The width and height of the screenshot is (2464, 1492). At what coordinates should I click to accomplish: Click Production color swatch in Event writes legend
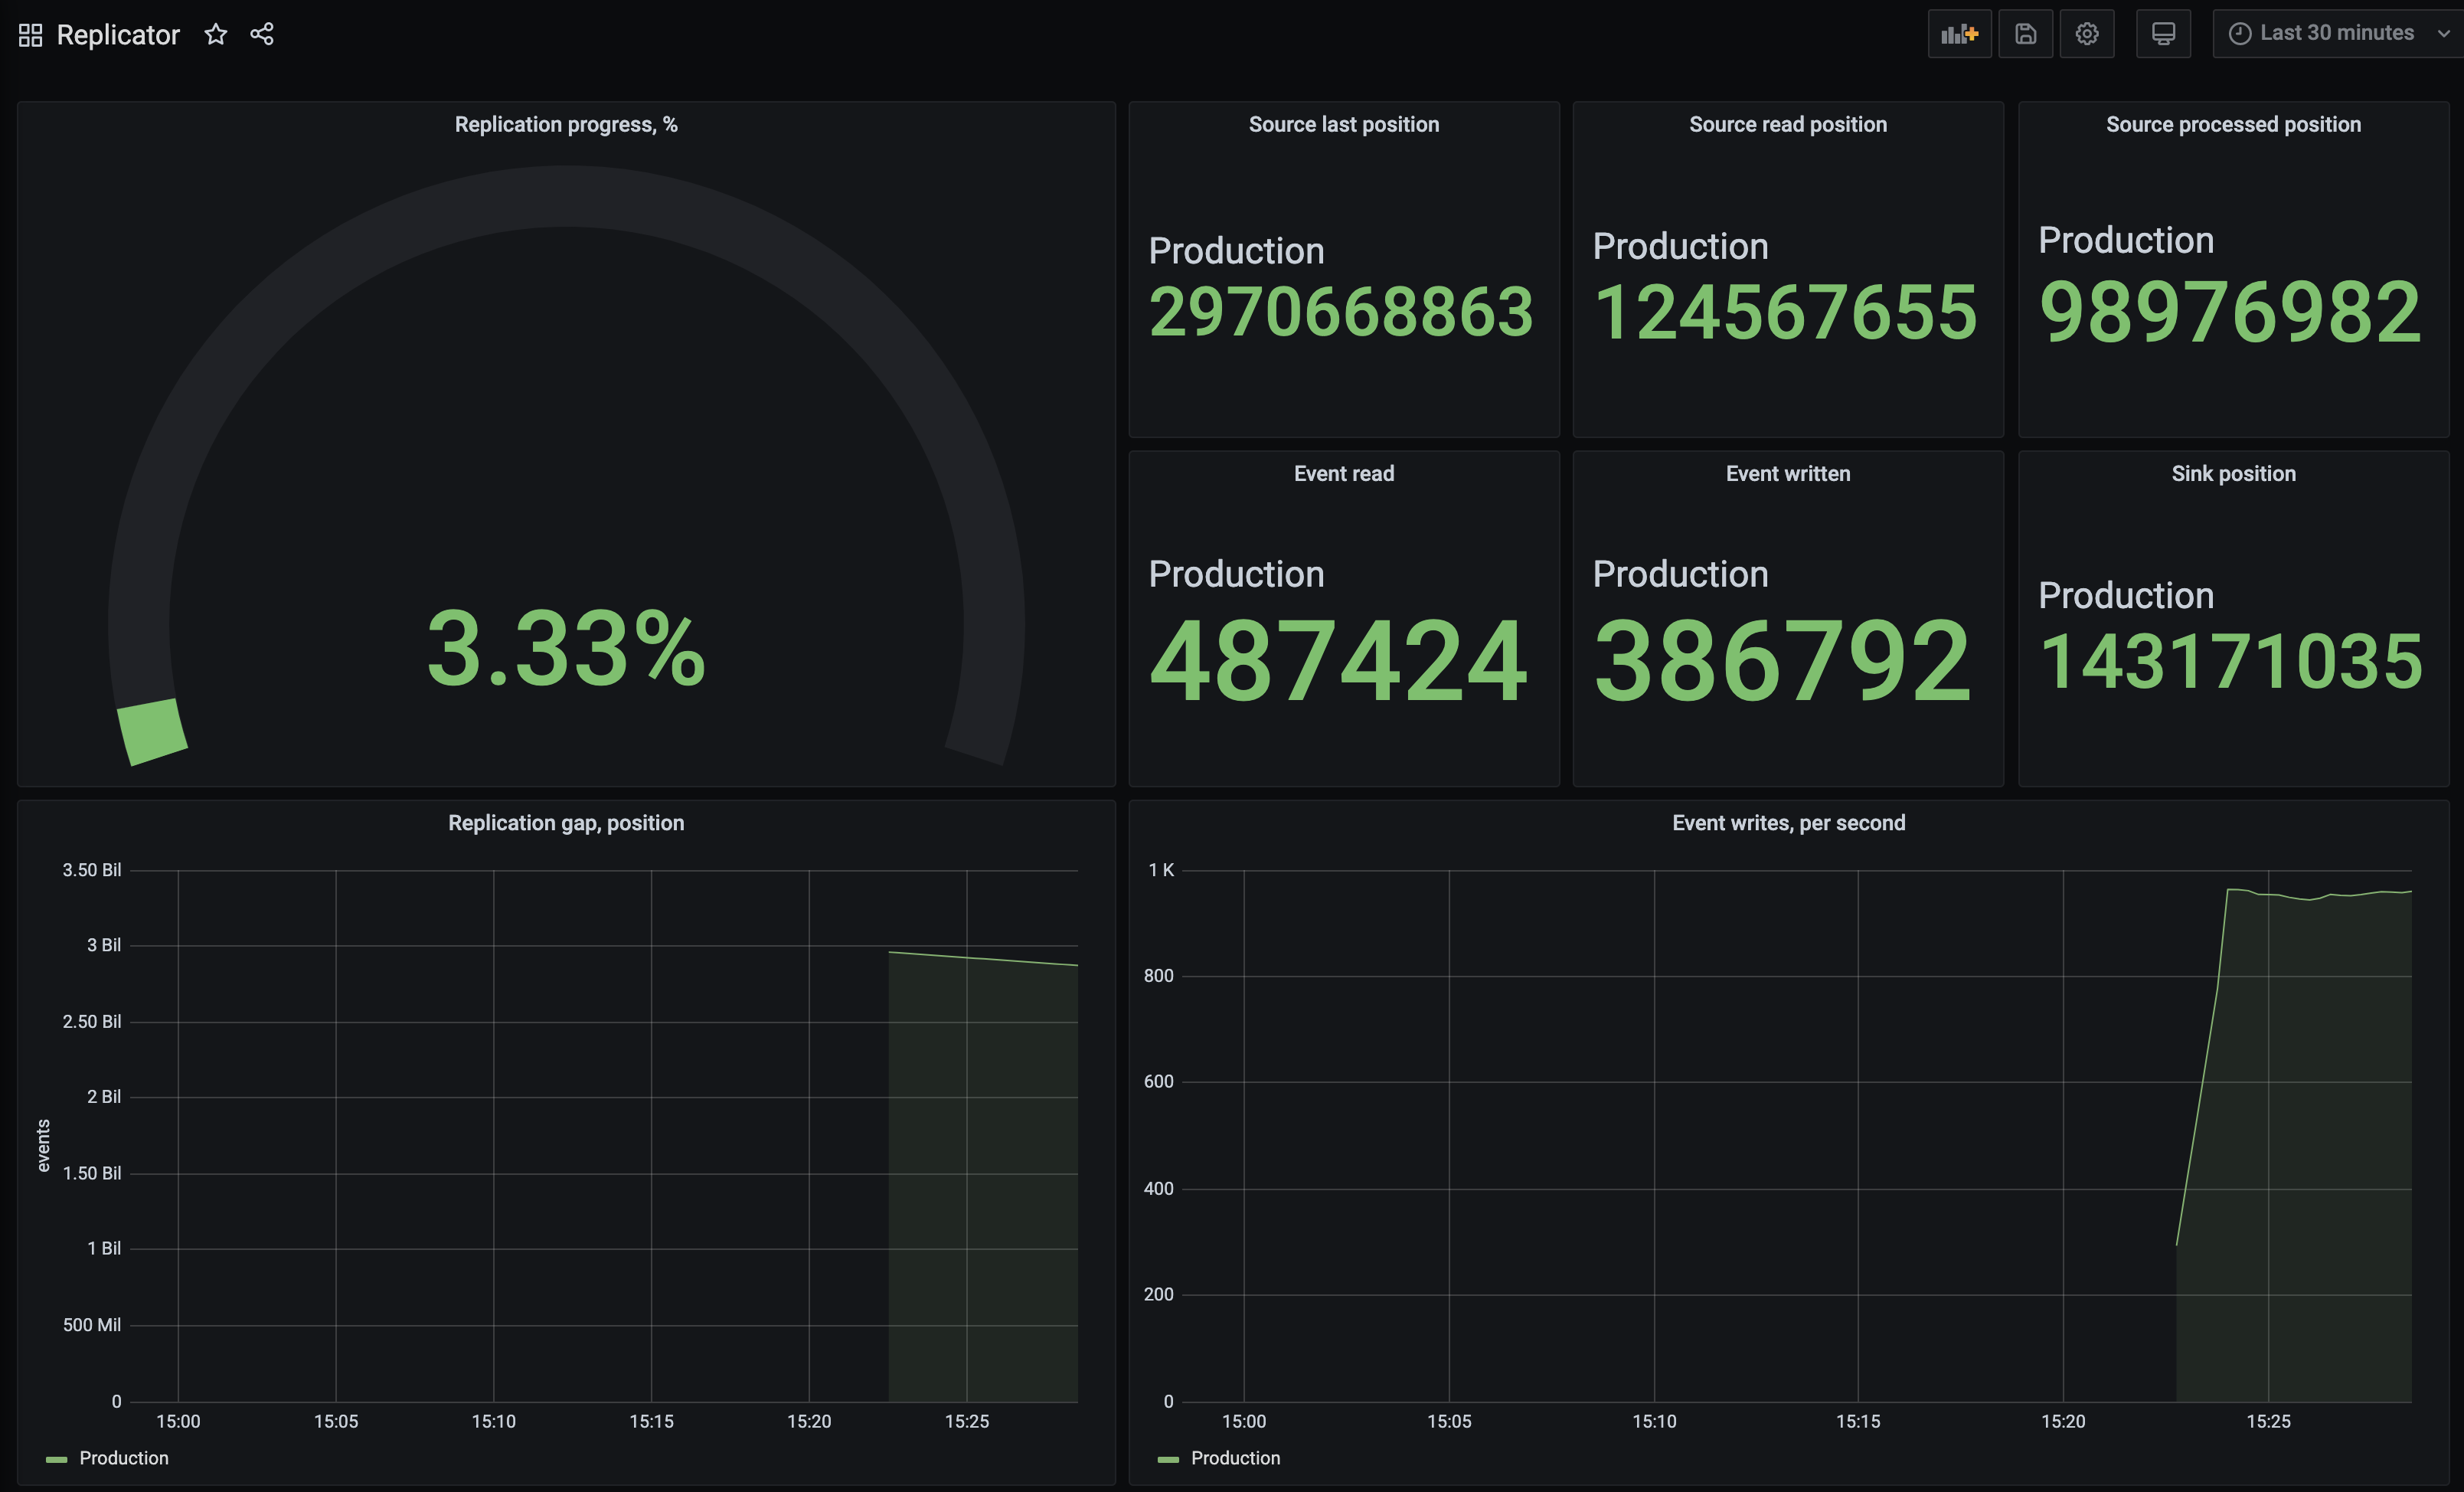(1168, 1459)
